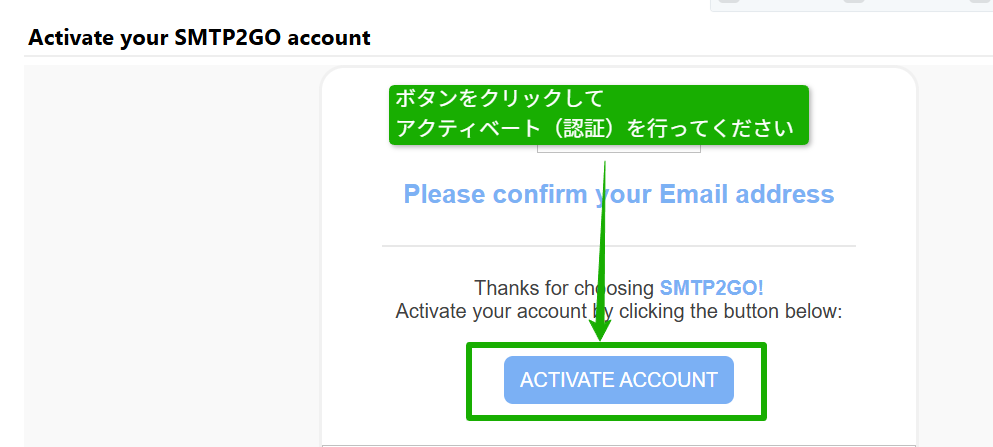Open the SMTP2GO! link in the email
This screenshot has width=993, height=447.
711,288
